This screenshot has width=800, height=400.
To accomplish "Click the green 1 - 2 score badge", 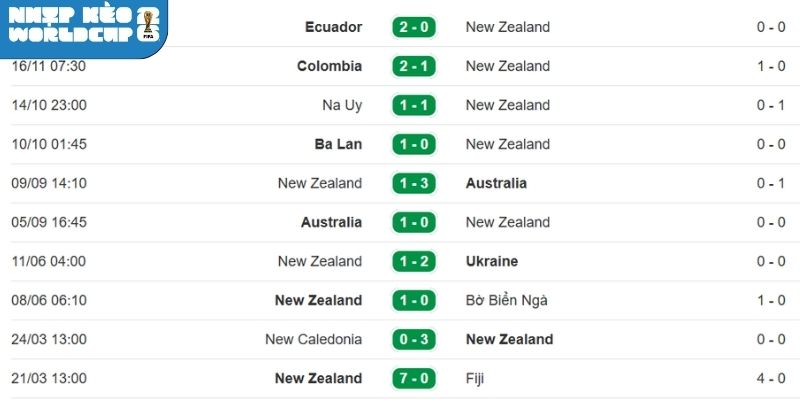I will point(413,262).
